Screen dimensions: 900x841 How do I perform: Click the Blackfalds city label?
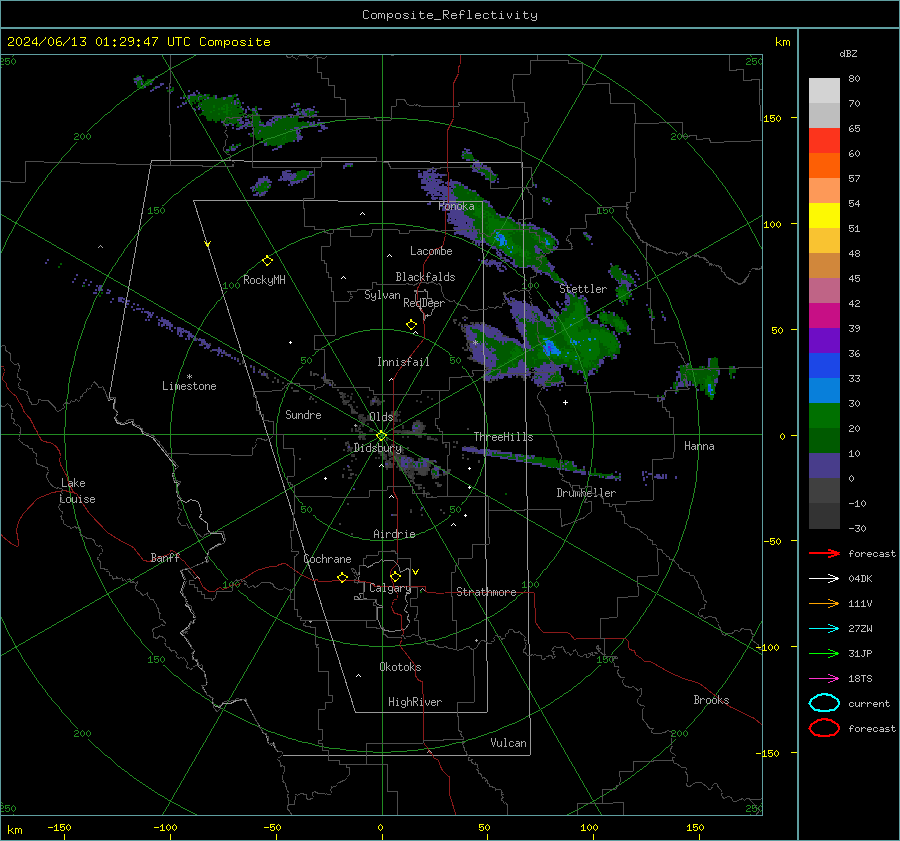coord(425,277)
